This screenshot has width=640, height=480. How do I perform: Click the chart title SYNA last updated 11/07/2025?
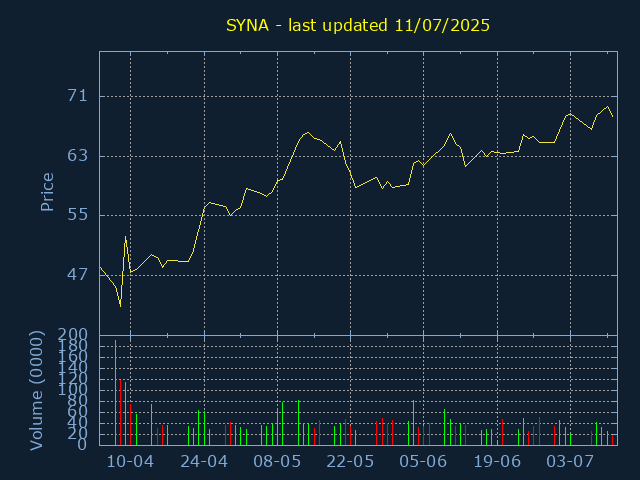pos(358,26)
